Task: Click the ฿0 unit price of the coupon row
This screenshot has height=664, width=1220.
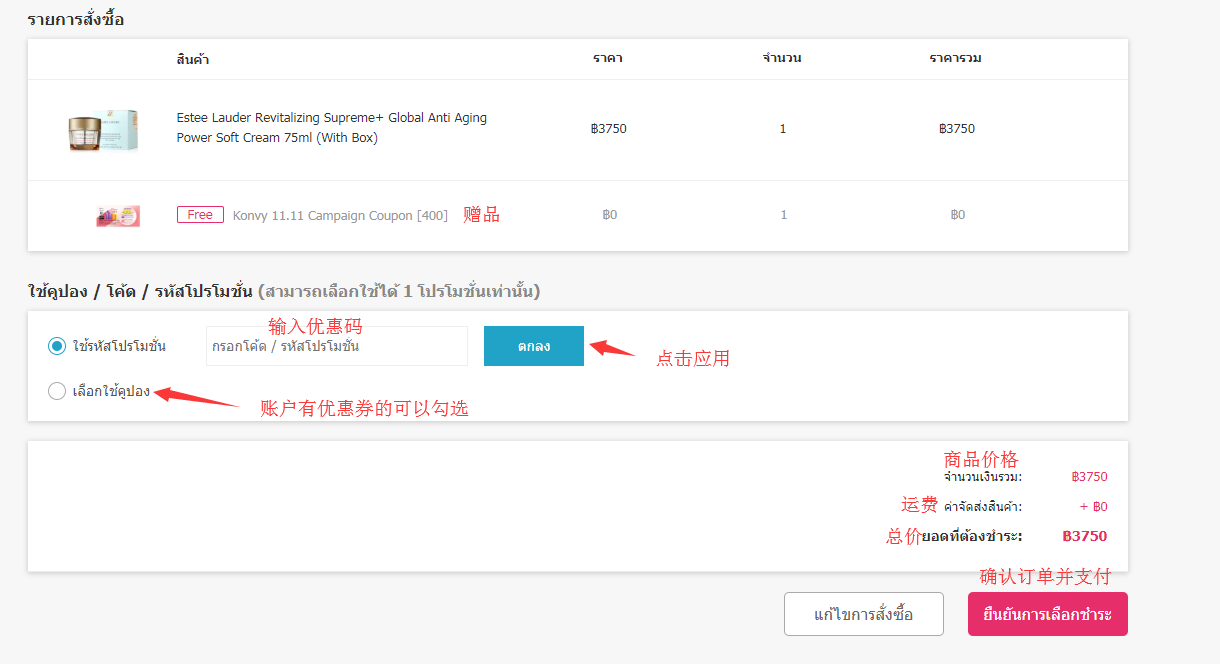Action: click(x=610, y=215)
